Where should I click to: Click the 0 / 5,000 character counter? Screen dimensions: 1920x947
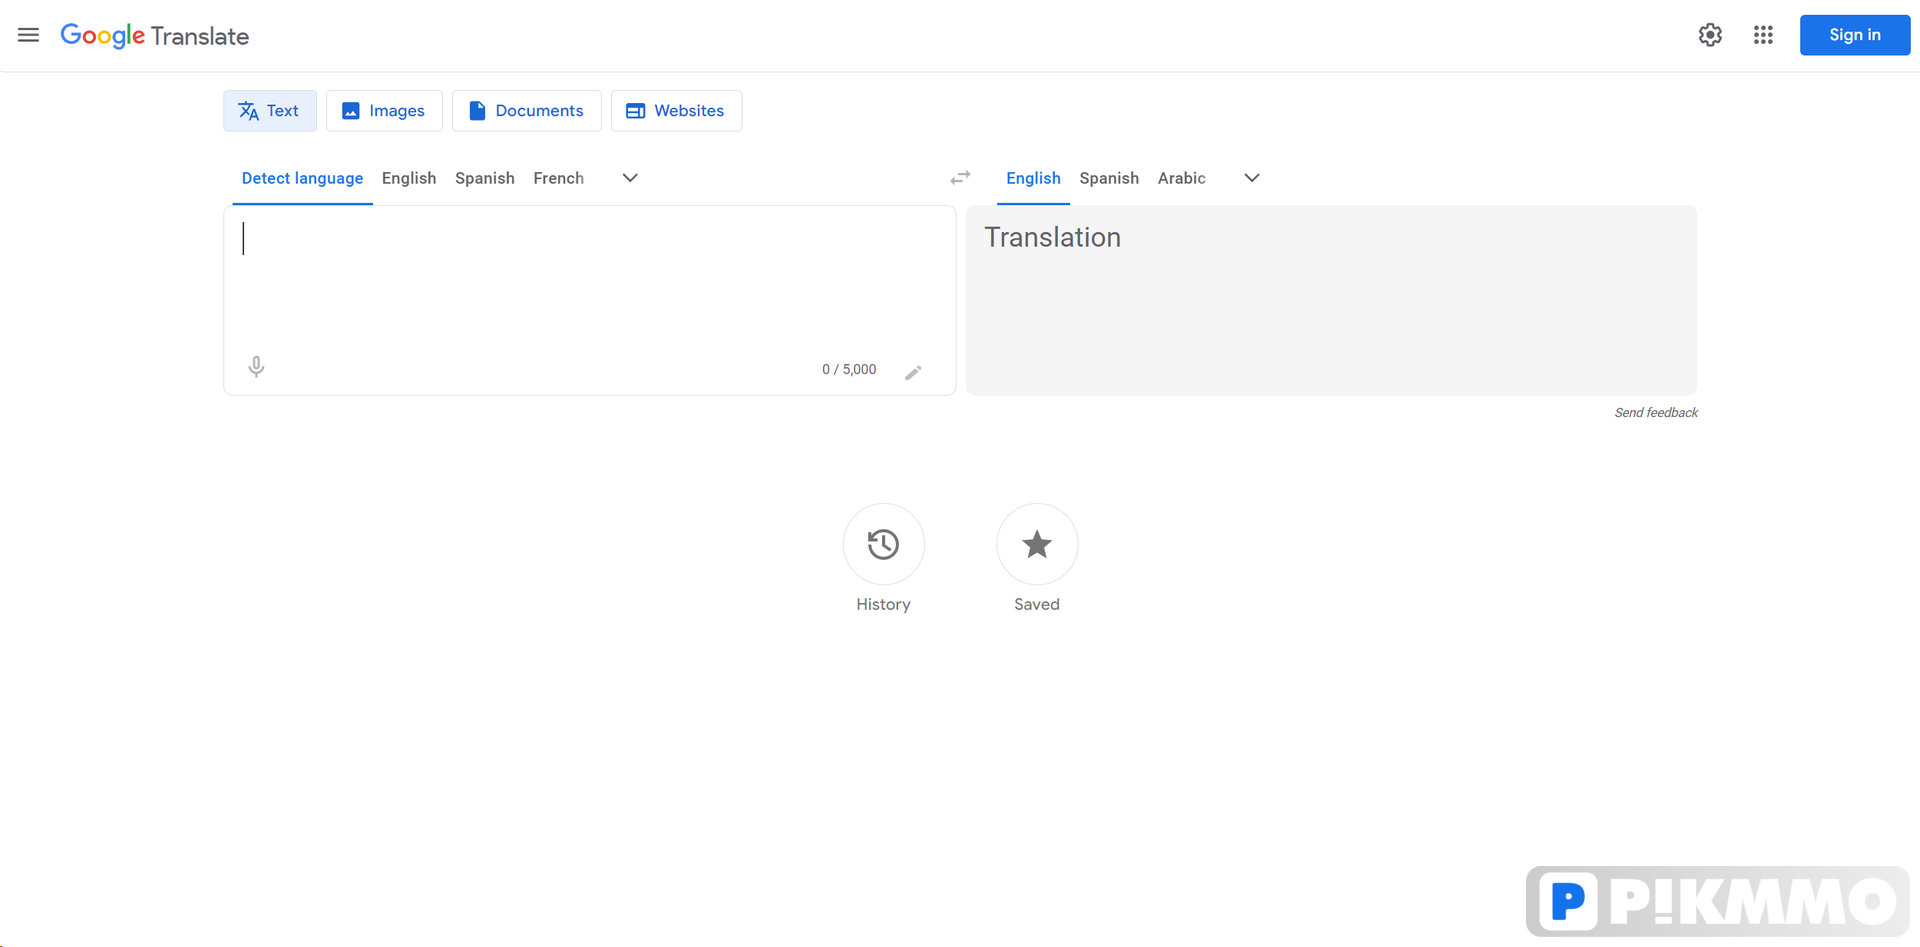tap(849, 370)
